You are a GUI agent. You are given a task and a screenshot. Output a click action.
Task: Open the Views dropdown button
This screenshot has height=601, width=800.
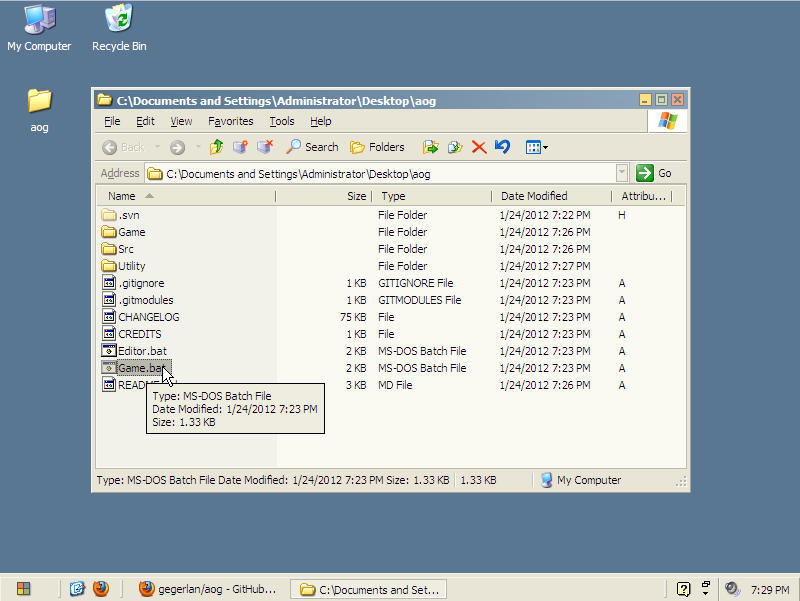(537, 147)
